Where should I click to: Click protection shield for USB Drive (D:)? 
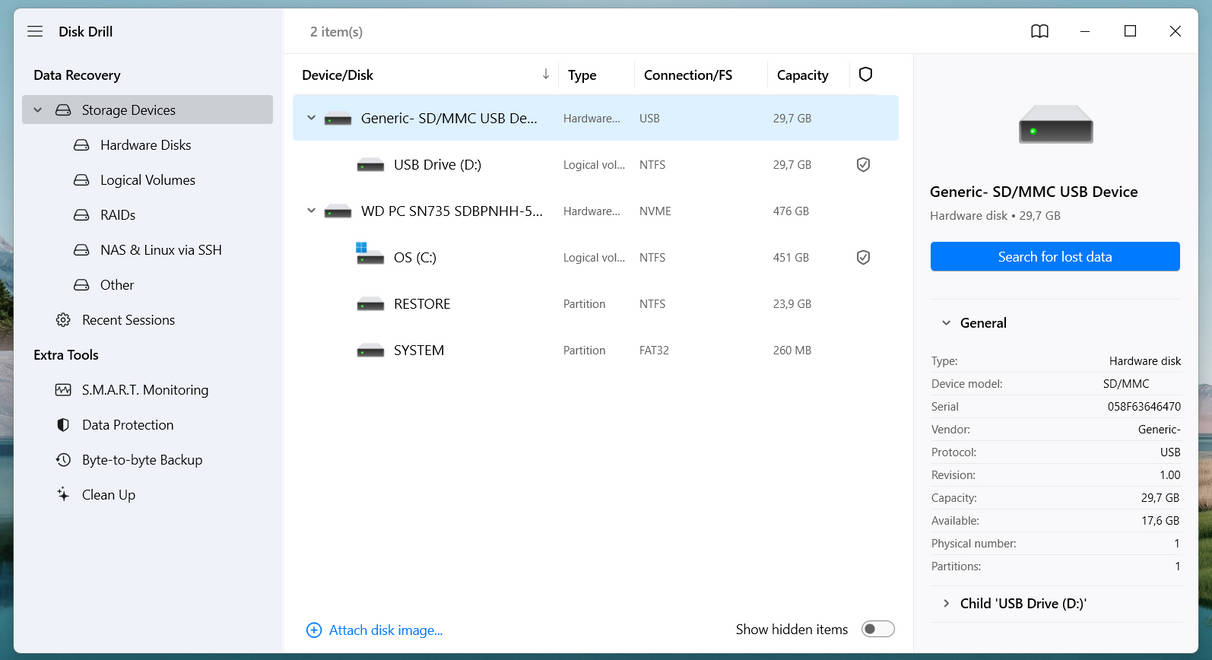pyautogui.click(x=863, y=164)
